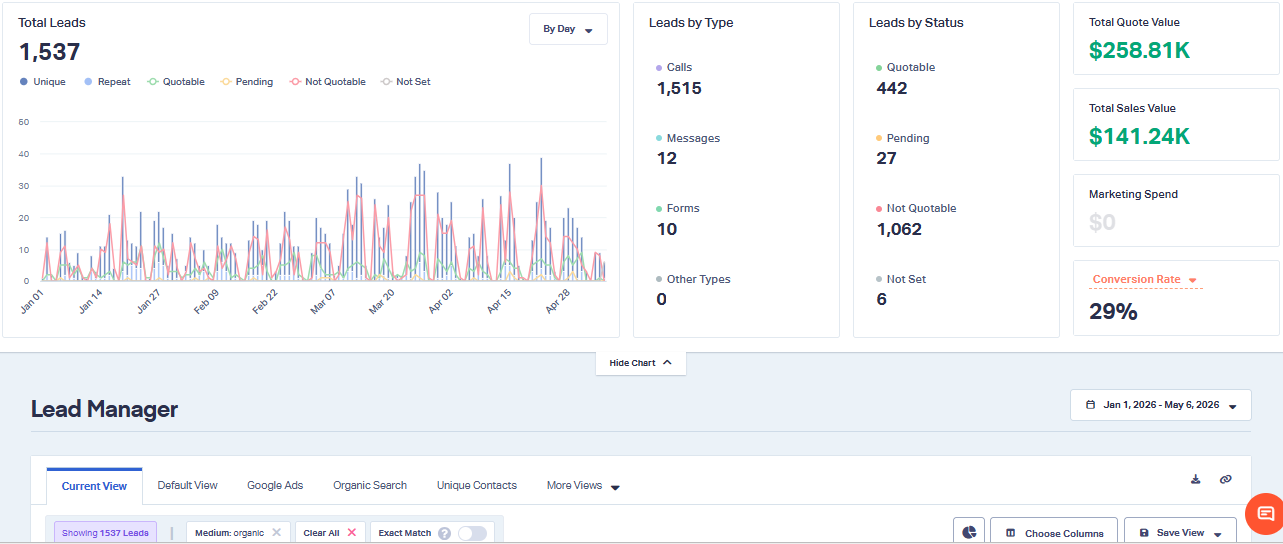
Task: Remove the Medium: organic filter chip
Action: pyautogui.click(x=276, y=533)
